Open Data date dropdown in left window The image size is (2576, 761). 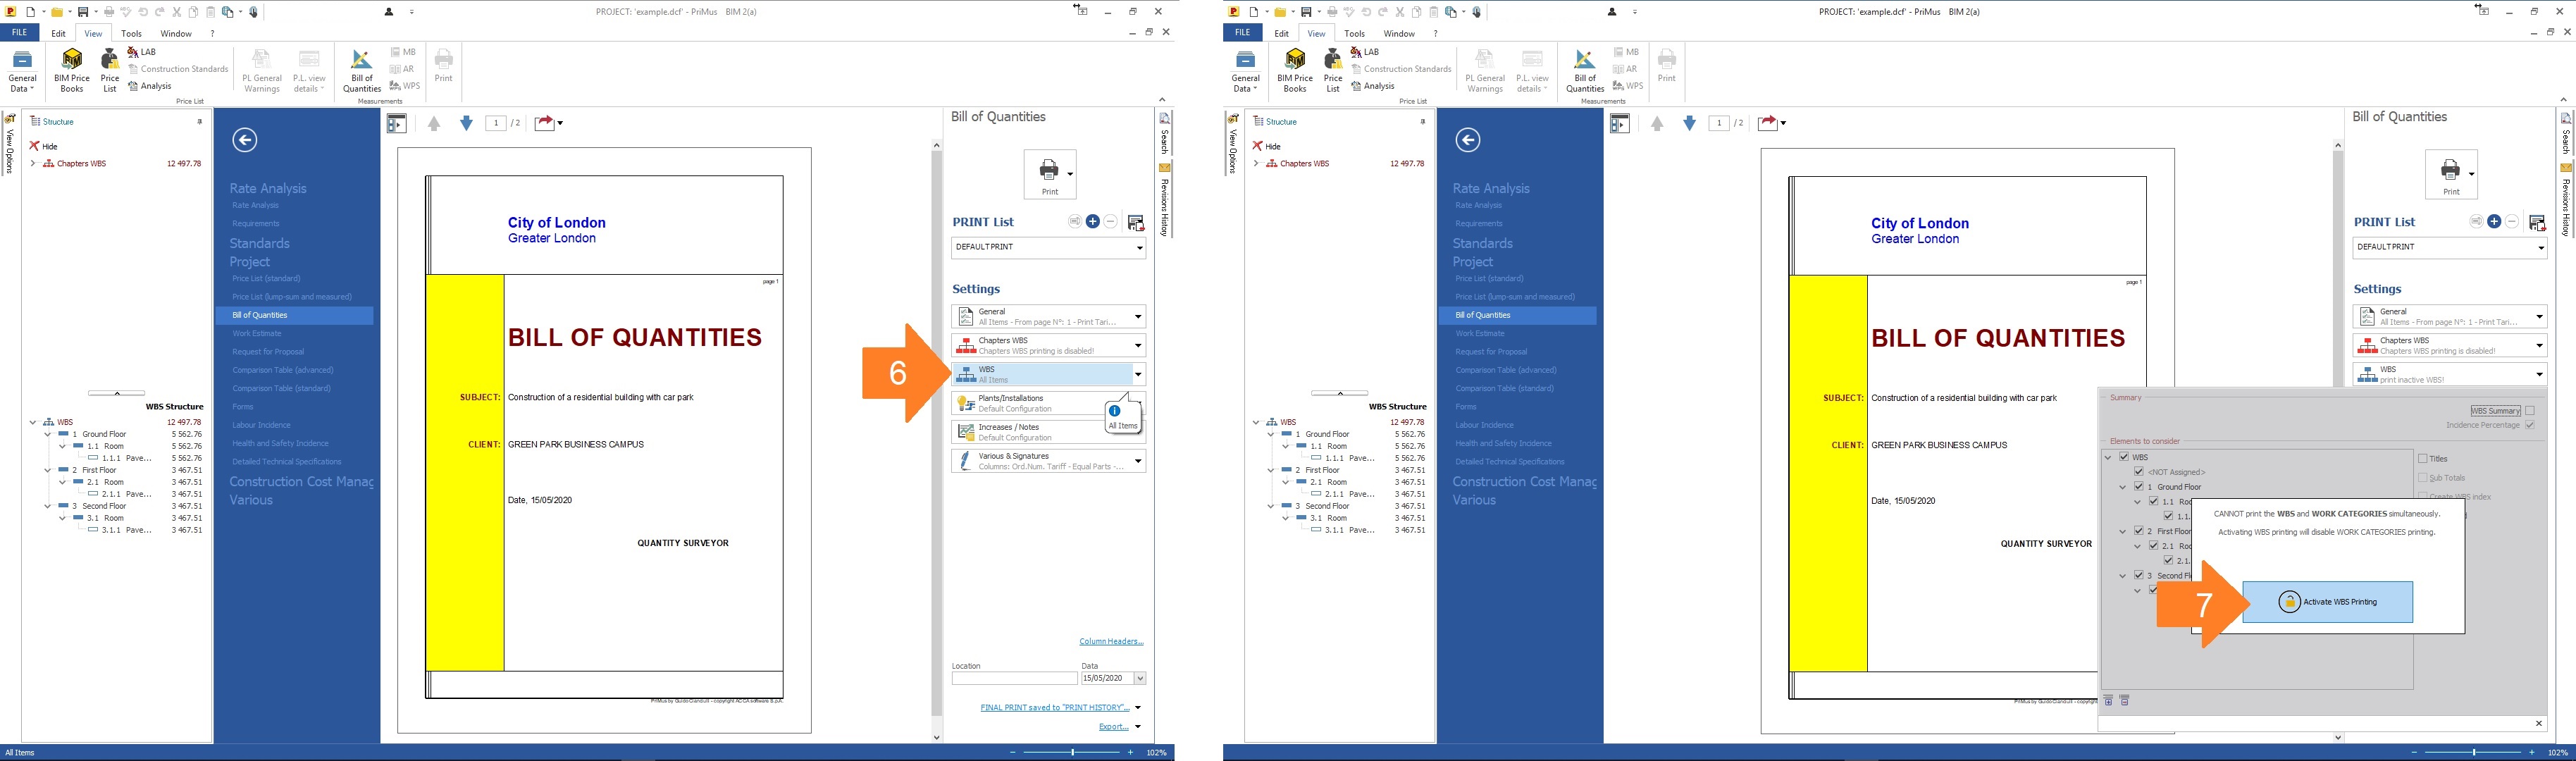coord(1140,678)
